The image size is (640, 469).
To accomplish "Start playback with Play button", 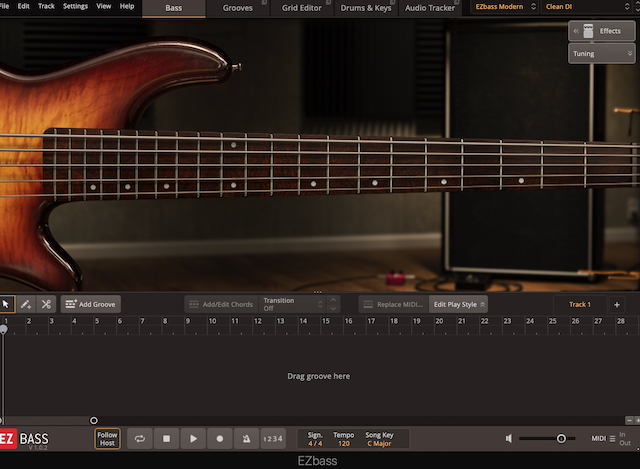I will (193, 439).
